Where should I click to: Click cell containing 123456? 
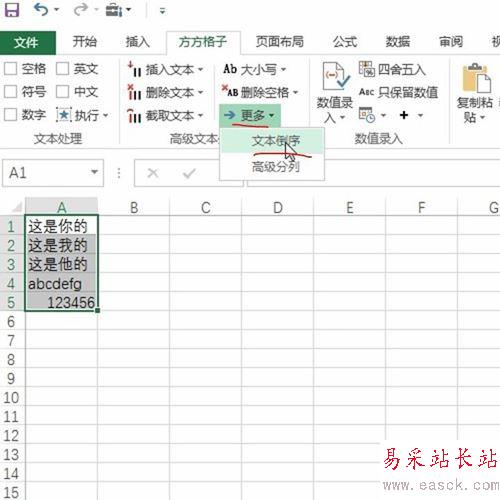(61, 302)
